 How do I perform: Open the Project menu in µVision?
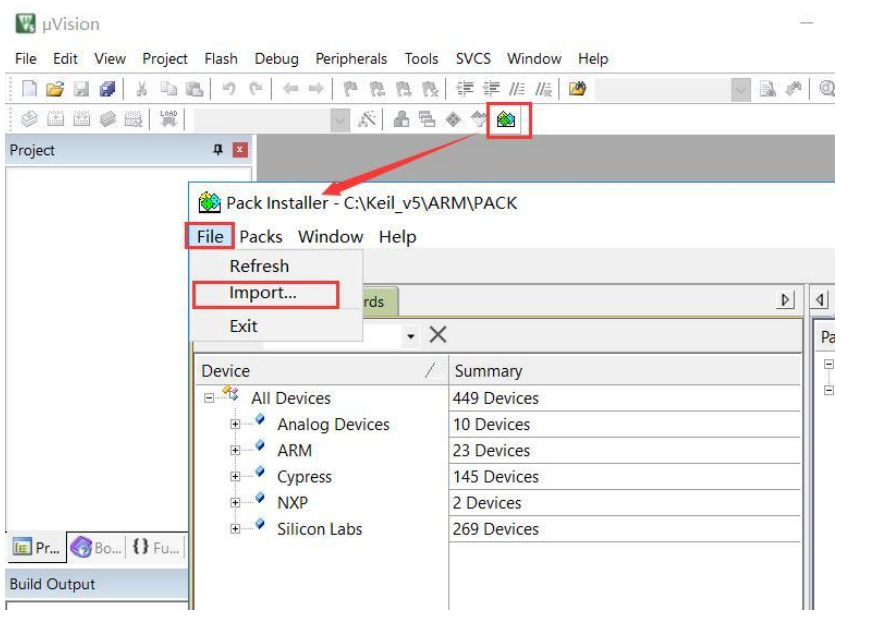[165, 59]
